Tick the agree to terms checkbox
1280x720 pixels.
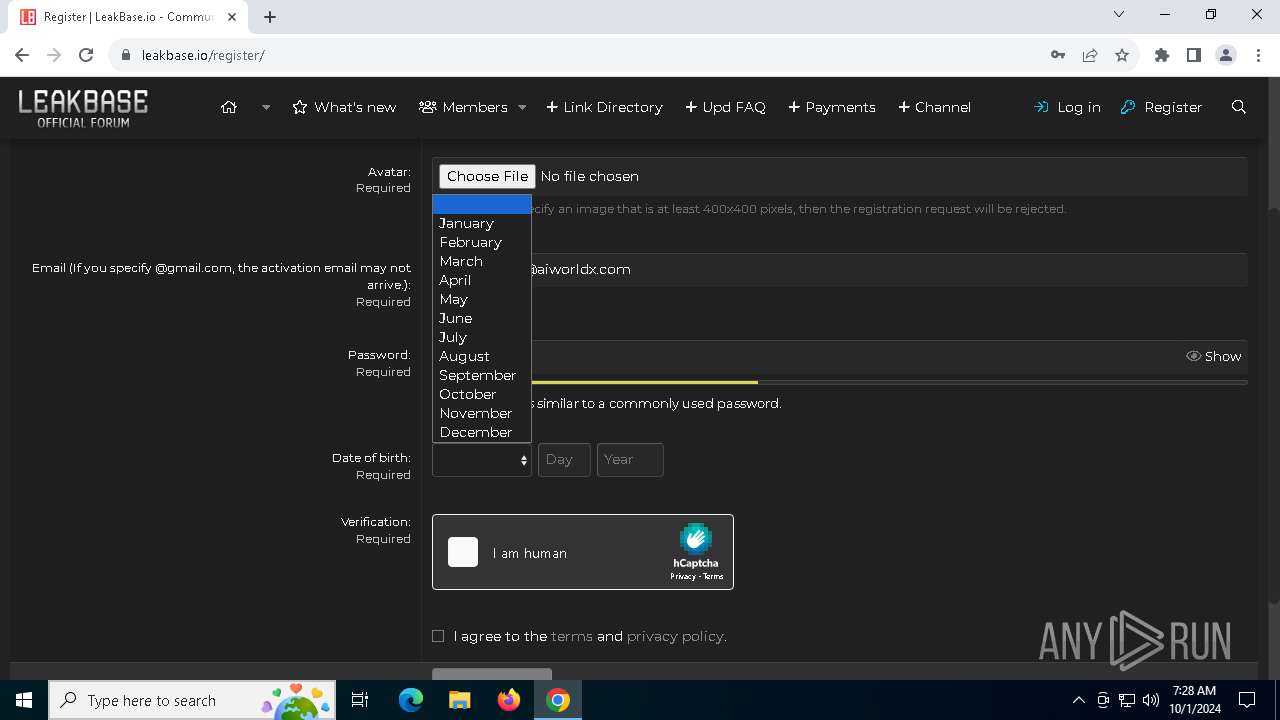point(438,636)
